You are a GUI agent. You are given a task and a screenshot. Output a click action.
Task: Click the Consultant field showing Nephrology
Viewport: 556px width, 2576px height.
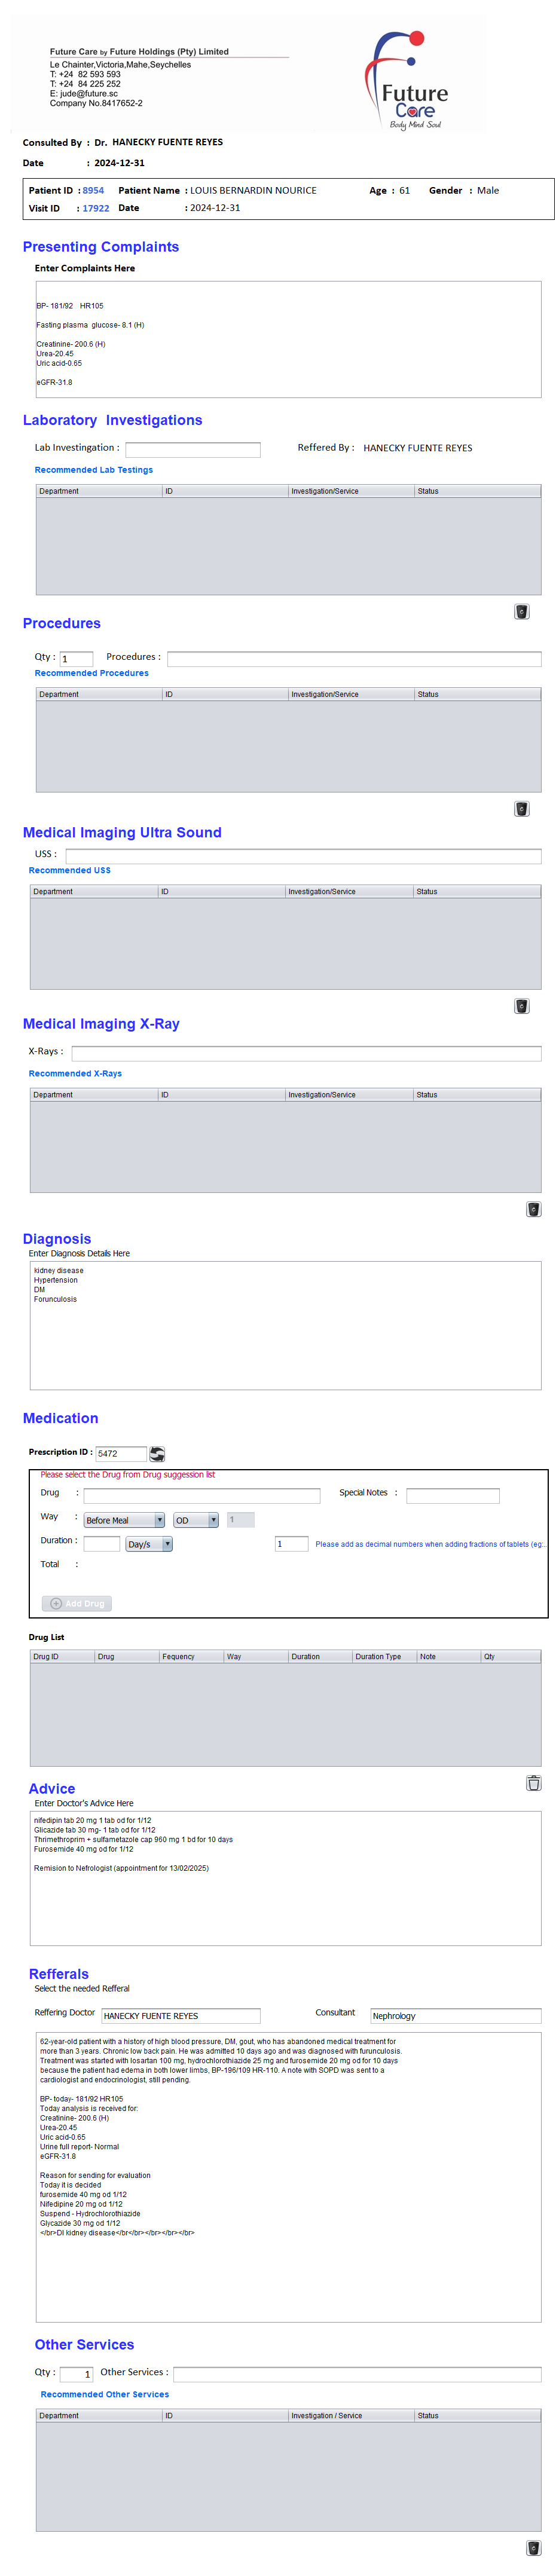(x=455, y=2015)
